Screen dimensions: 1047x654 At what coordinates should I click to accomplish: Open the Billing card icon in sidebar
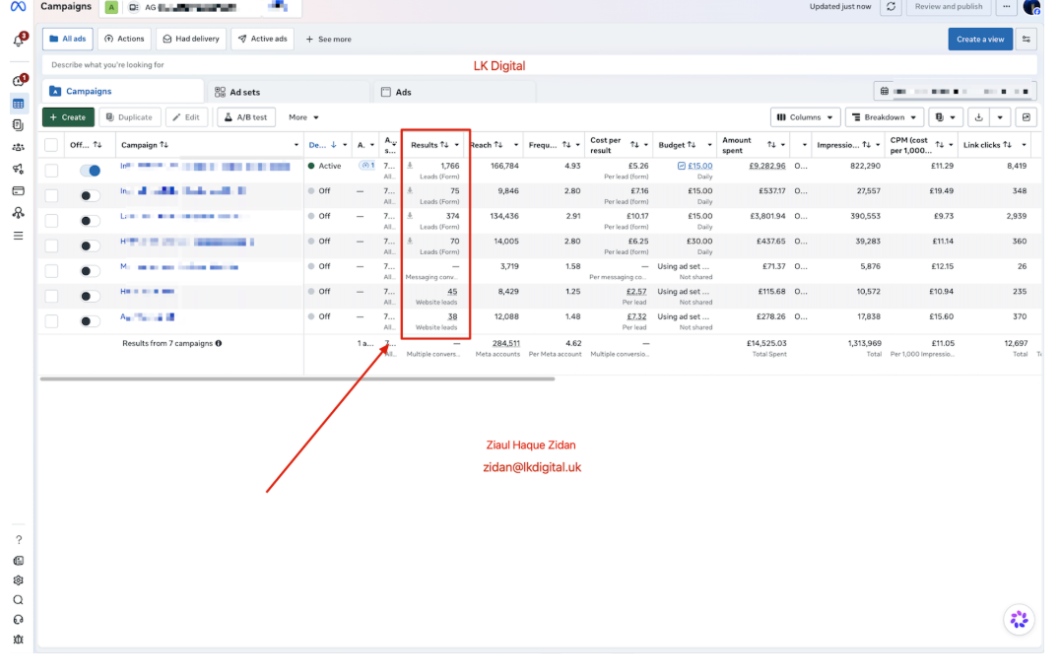tap(18, 191)
